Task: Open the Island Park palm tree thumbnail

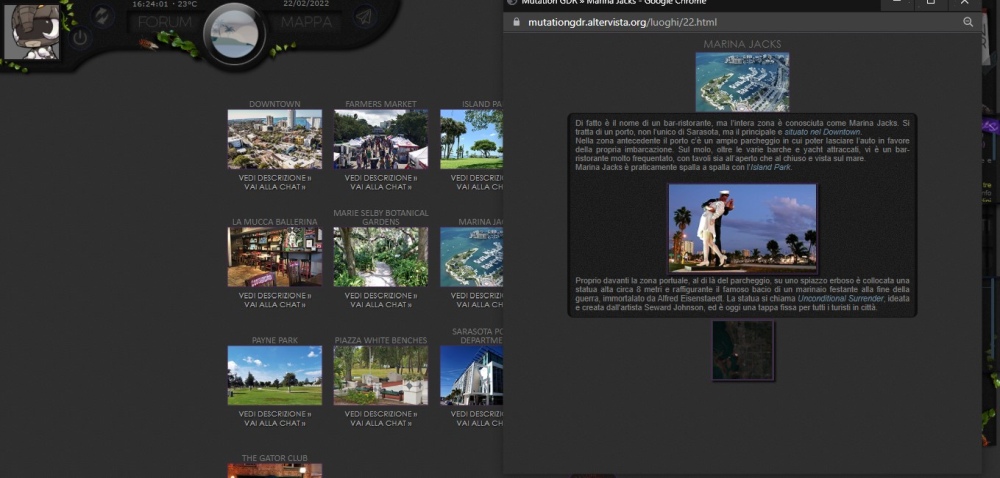Action: click(x=471, y=139)
